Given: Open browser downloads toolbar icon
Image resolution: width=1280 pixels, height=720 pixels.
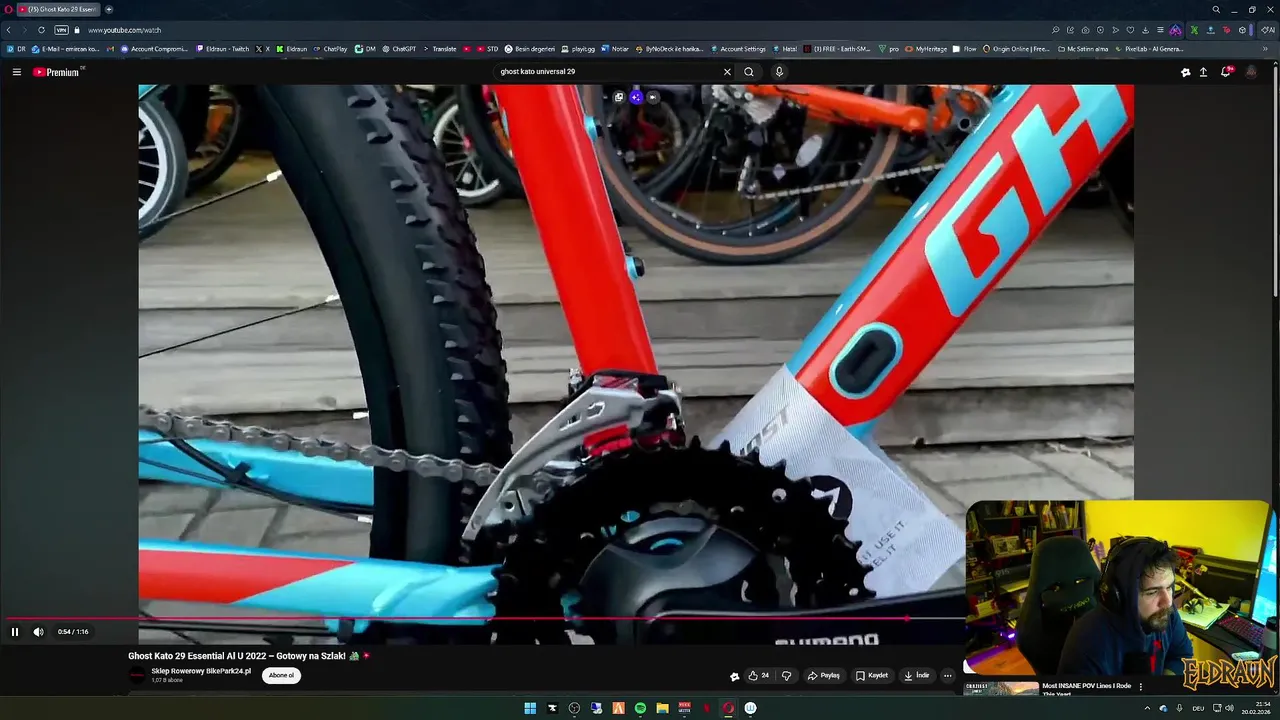Looking at the screenshot, I should pos(1145,30).
